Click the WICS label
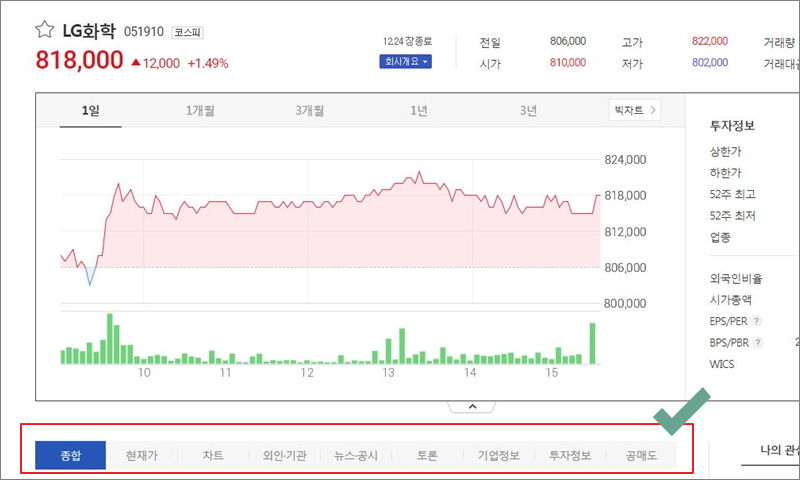Screen dimensions: 800x480 [x=721, y=364]
